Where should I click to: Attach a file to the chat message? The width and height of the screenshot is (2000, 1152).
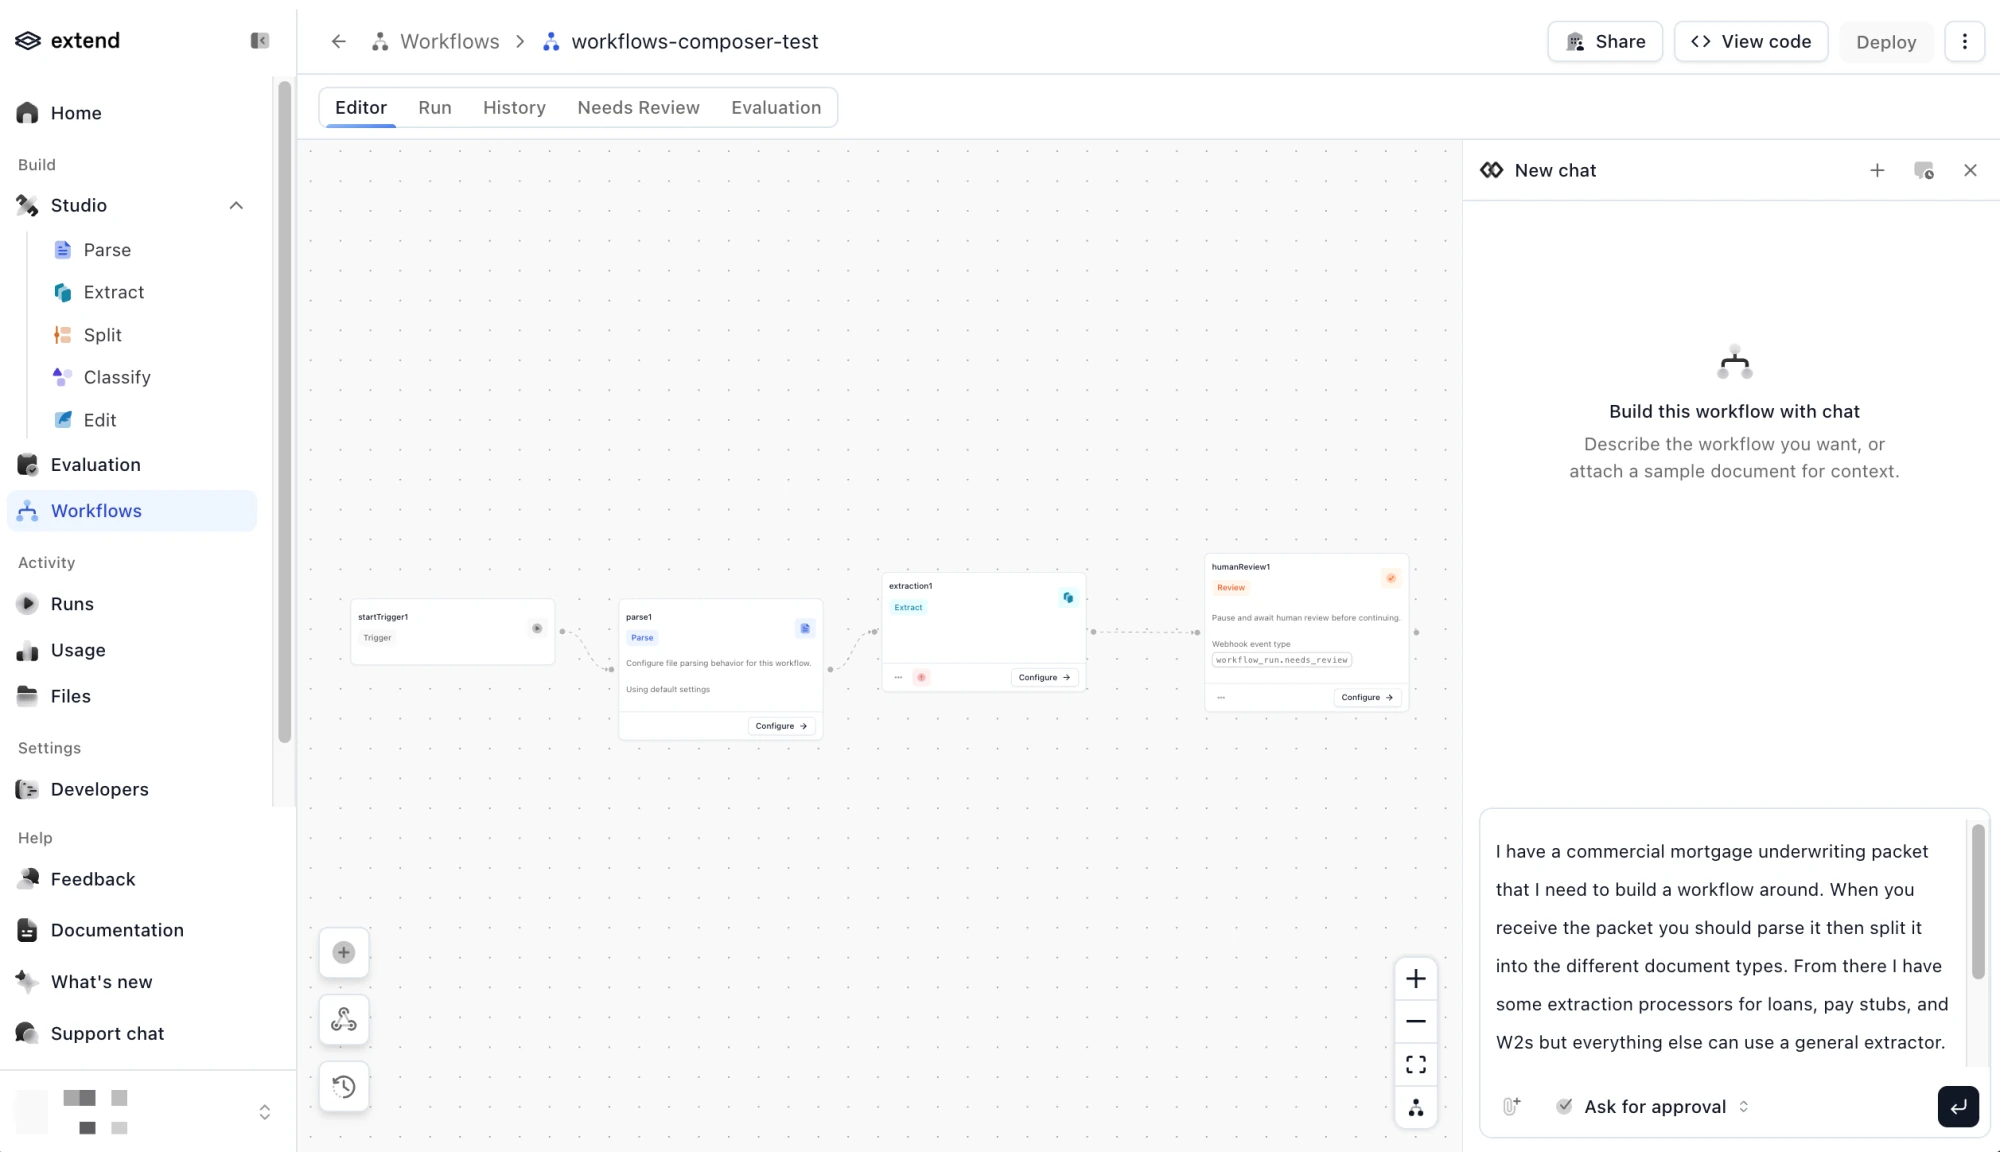(x=1512, y=1106)
